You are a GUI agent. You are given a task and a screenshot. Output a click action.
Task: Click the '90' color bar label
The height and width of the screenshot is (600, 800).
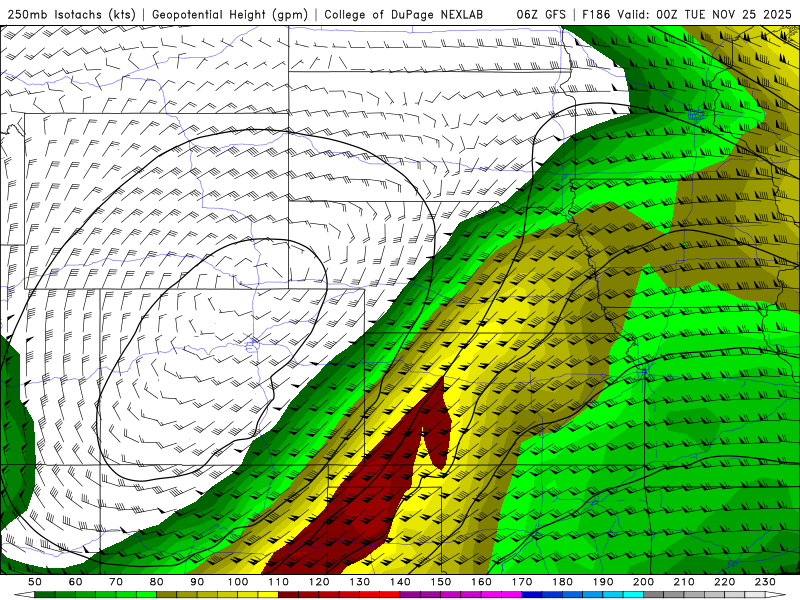coord(197,582)
